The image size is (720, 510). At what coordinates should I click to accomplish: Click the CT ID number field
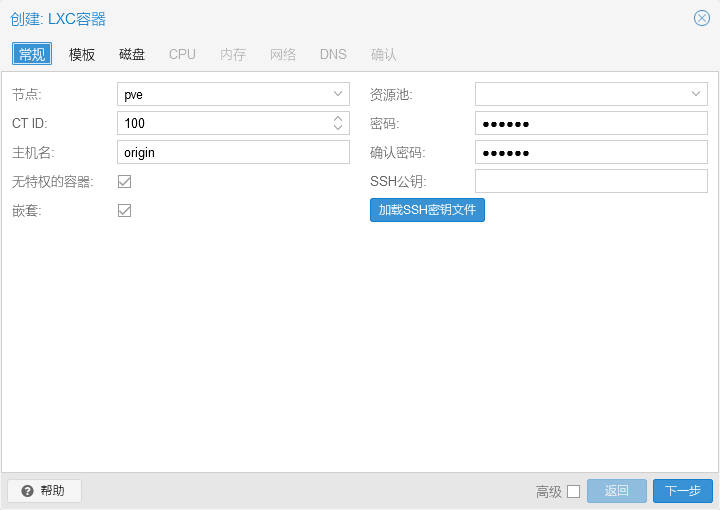click(222, 123)
